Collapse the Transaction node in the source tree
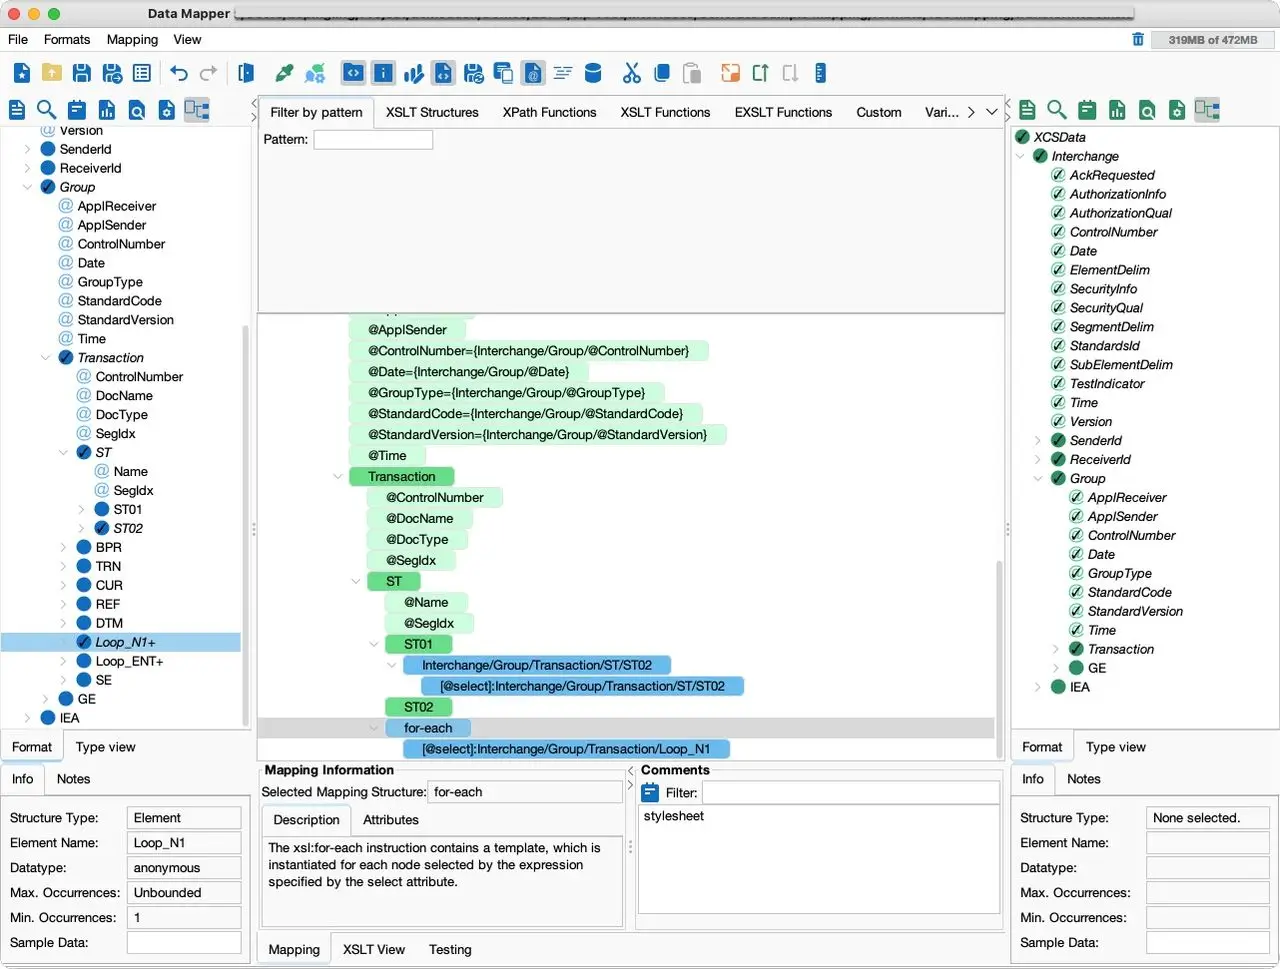 tap(45, 358)
